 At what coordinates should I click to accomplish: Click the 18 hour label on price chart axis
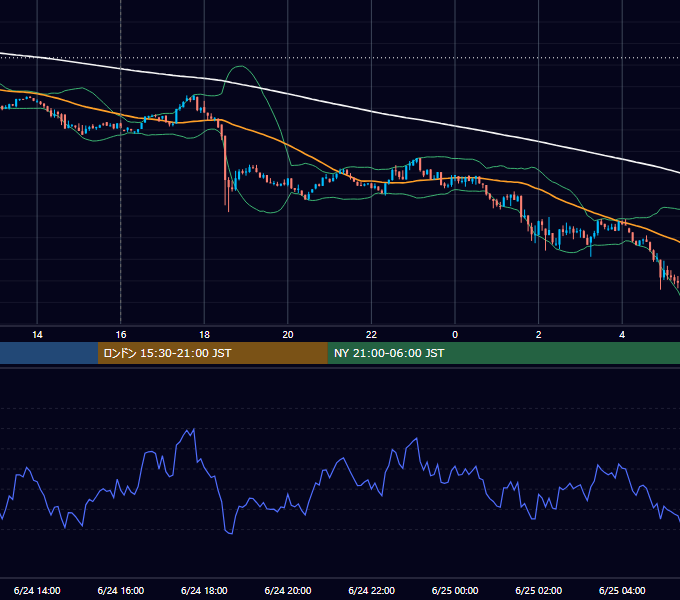(204, 335)
